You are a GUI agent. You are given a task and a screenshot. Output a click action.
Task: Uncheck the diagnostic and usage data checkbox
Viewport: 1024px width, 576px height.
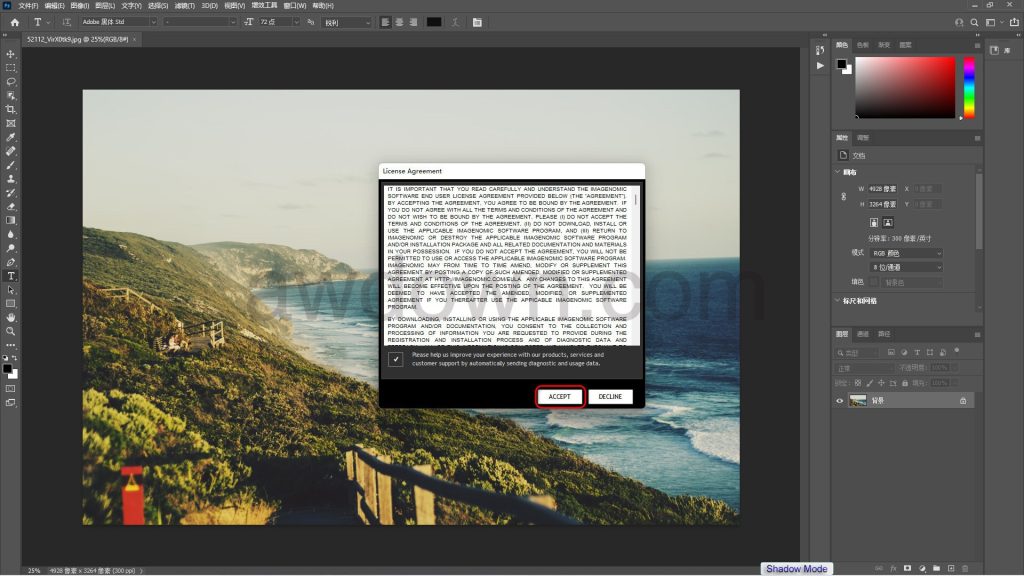[x=396, y=359]
